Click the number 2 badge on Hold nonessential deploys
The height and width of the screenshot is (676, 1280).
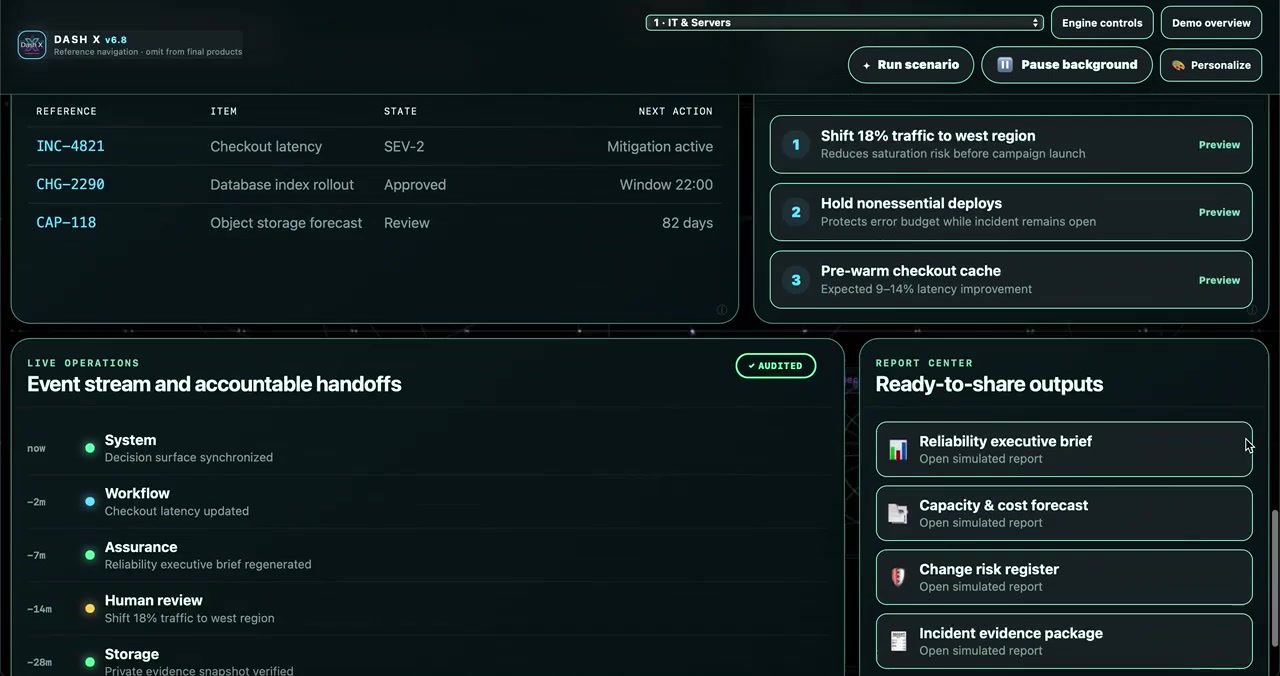point(796,212)
